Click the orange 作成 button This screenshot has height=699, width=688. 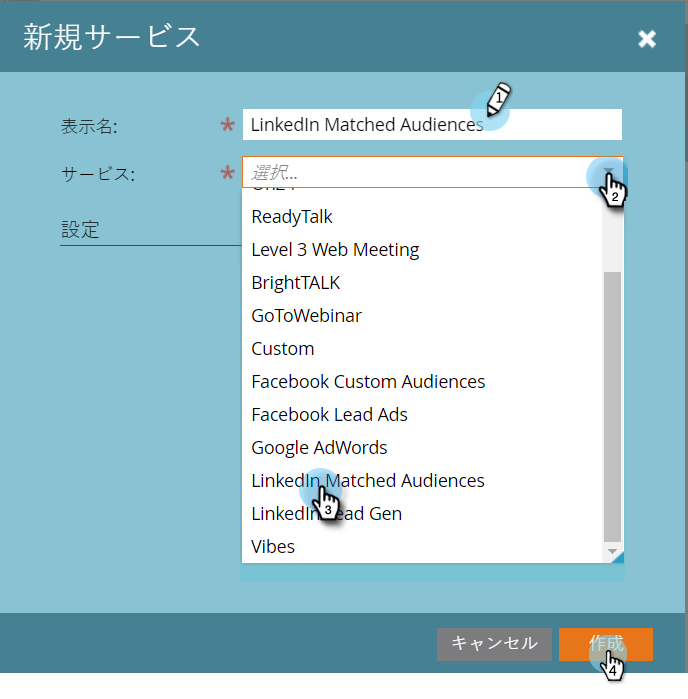606,644
